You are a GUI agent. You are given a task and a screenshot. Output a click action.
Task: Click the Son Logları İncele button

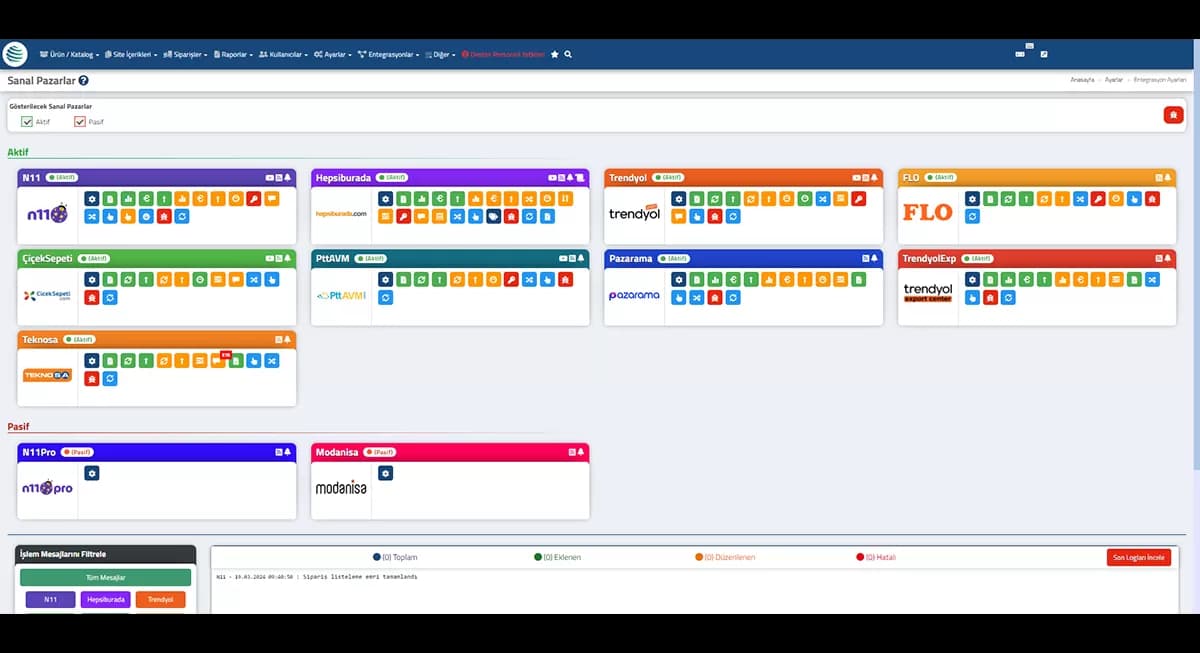(x=1138, y=557)
